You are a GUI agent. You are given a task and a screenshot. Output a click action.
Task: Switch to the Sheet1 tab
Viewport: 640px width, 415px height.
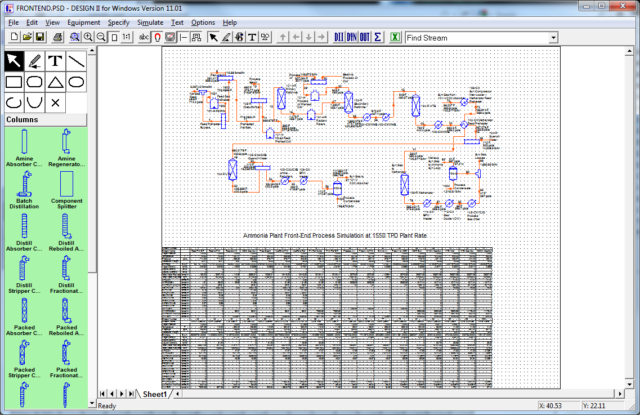pyautogui.click(x=154, y=394)
